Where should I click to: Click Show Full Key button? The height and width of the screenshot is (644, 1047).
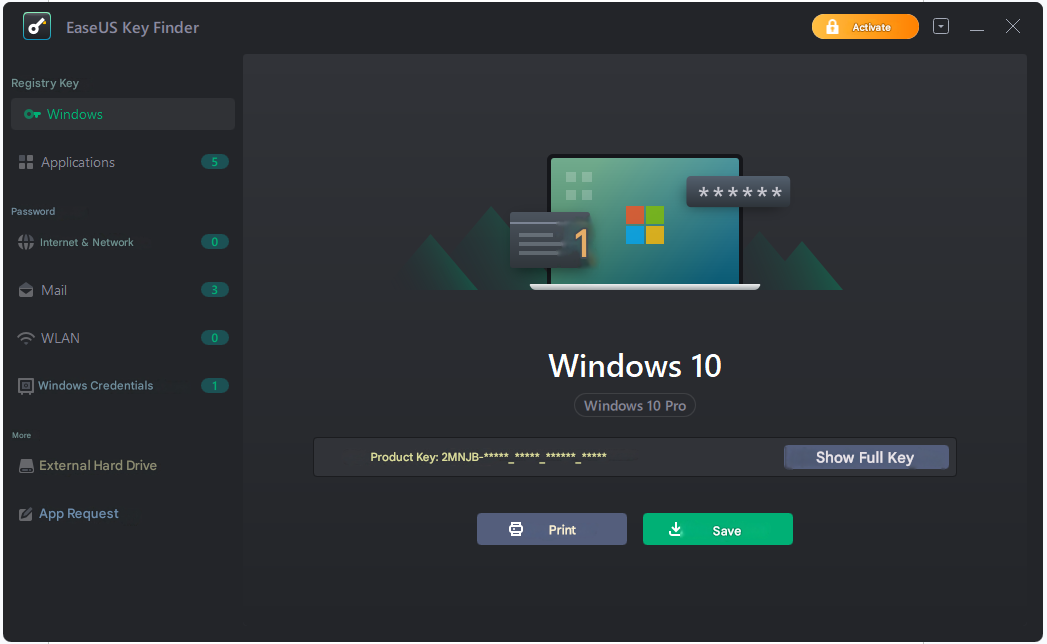866,458
